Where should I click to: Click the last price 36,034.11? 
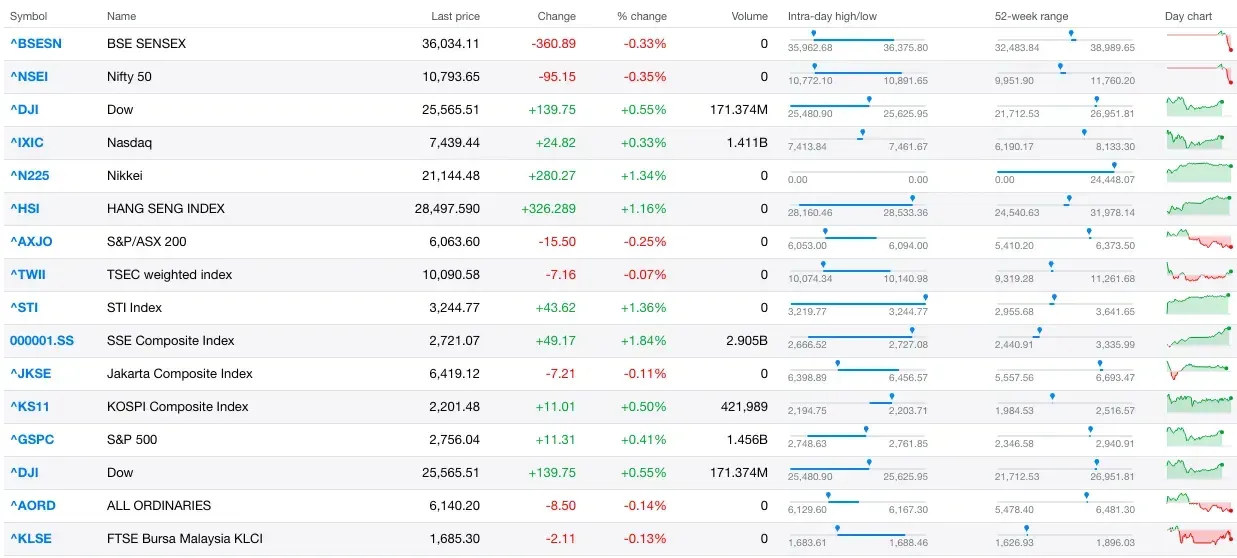click(452, 44)
